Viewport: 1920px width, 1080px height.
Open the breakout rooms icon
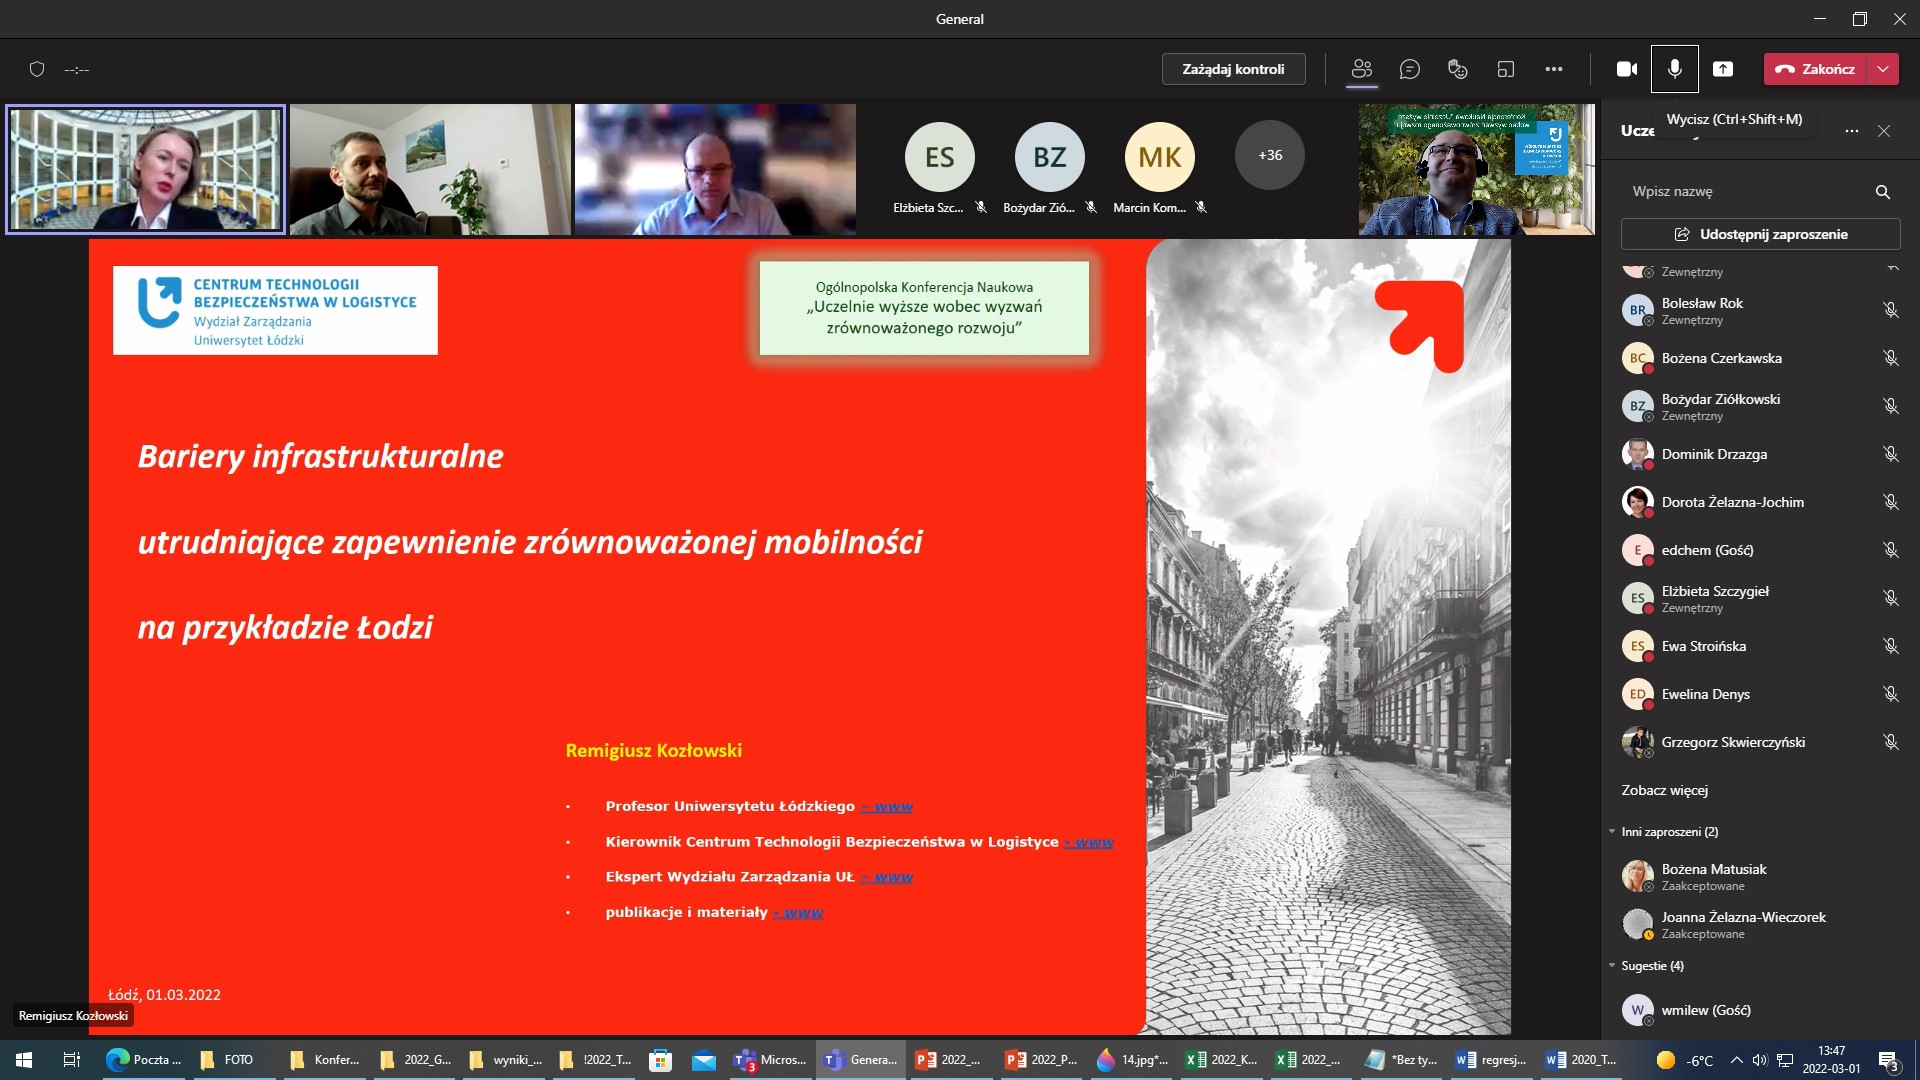pos(1504,68)
